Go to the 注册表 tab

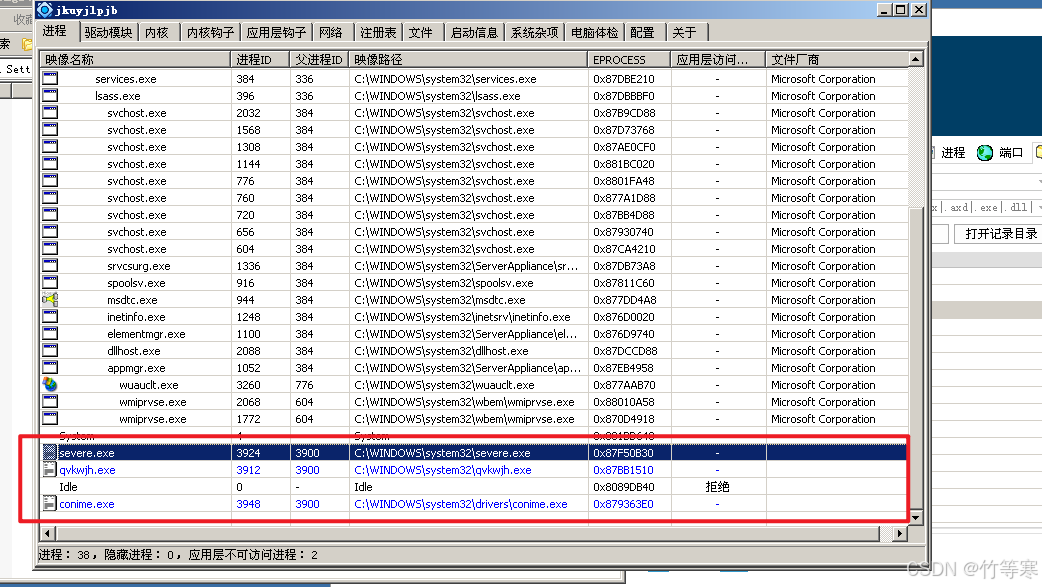click(378, 32)
